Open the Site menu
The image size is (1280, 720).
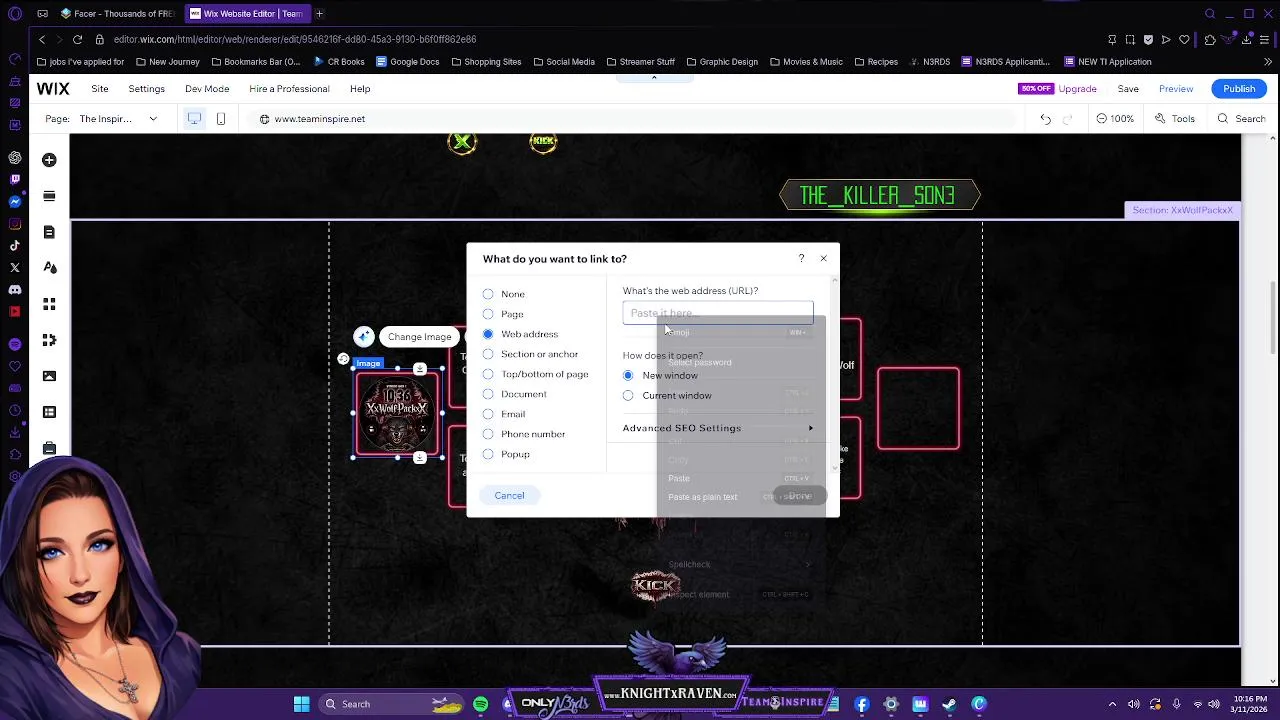coord(100,89)
